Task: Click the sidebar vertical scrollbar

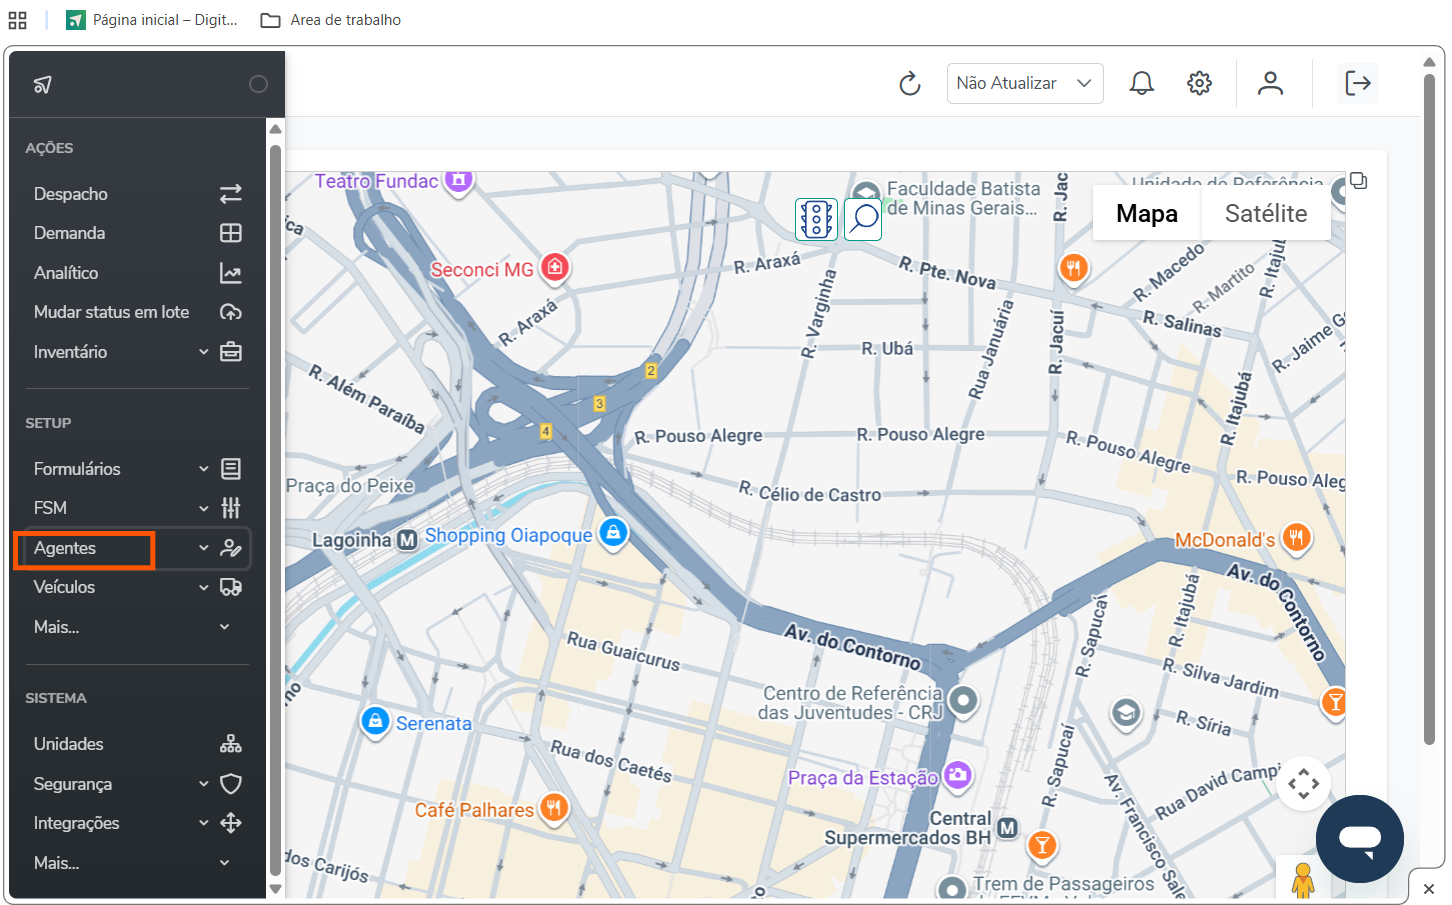Action: point(275,500)
